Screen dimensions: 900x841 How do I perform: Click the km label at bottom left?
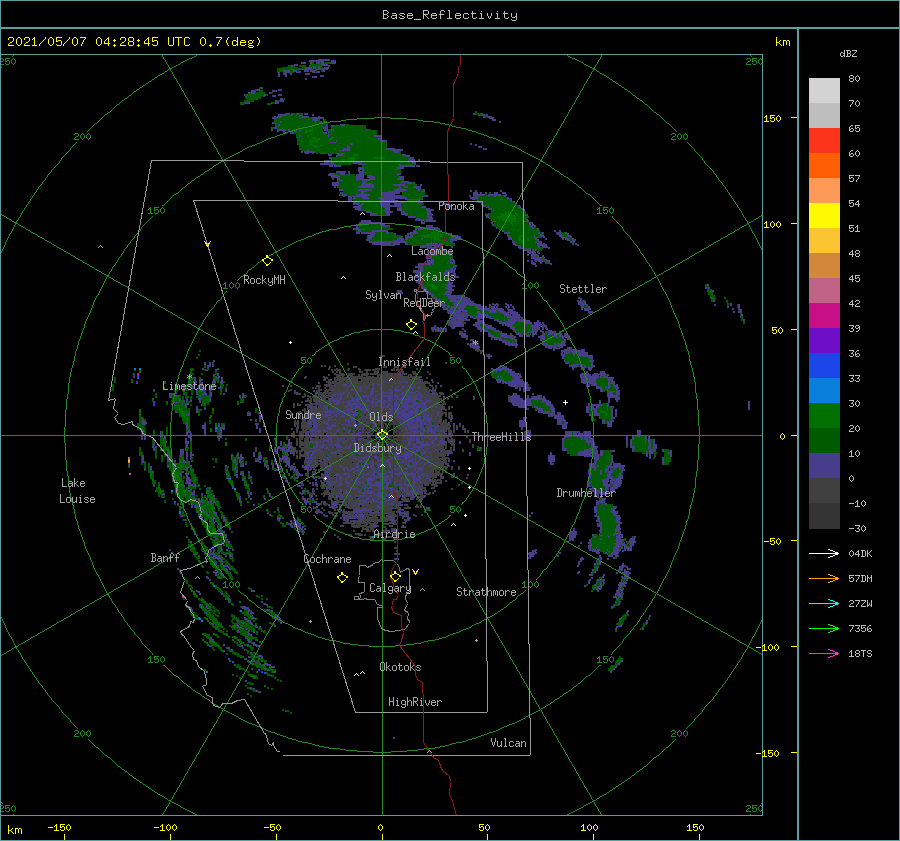tap(14, 830)
